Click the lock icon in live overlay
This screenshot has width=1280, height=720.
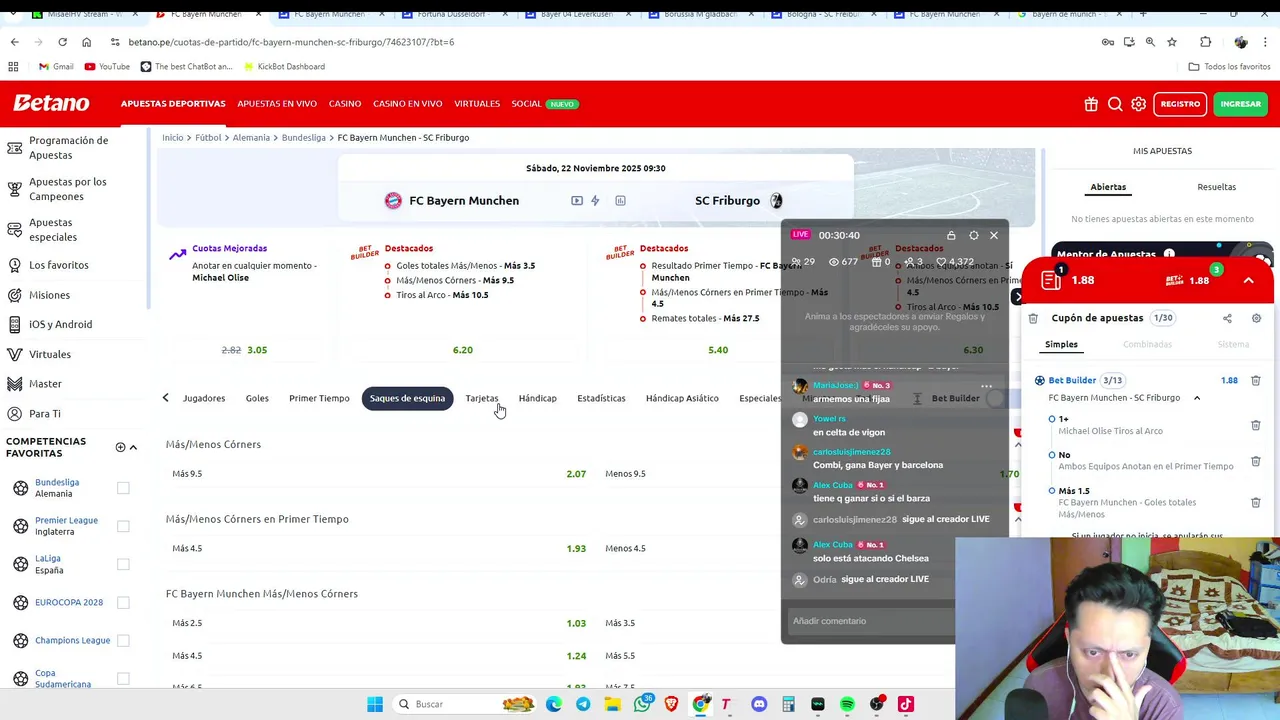pyautogui.click(x=951, y=235)
